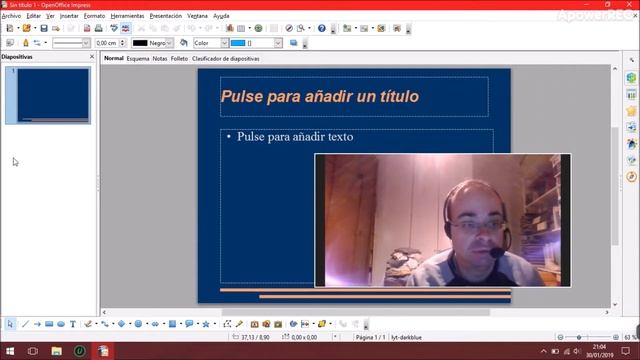Toggle the Shadow icon on line toolbar
The height and width of the screenshot is (360, 640).
coord(293,43)
